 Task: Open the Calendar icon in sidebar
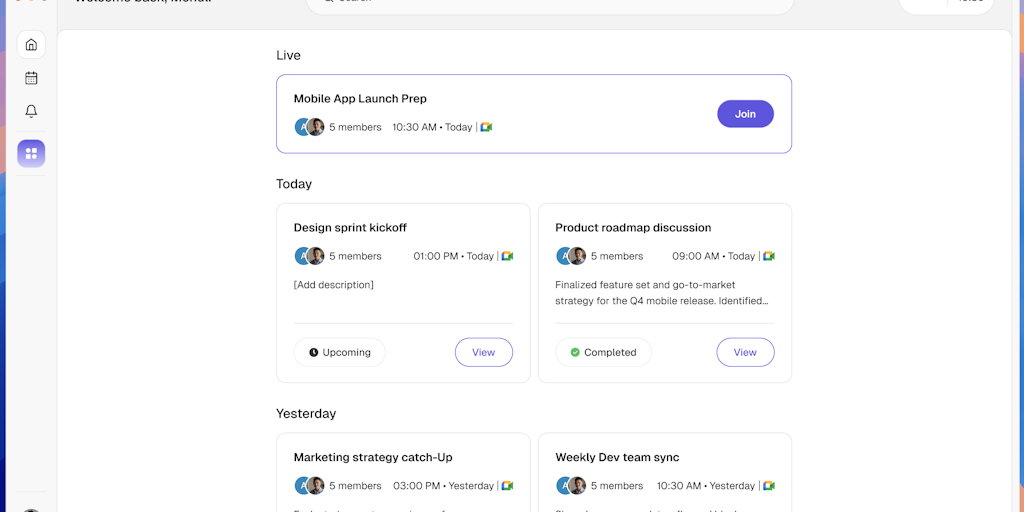[x=31, y=78]
